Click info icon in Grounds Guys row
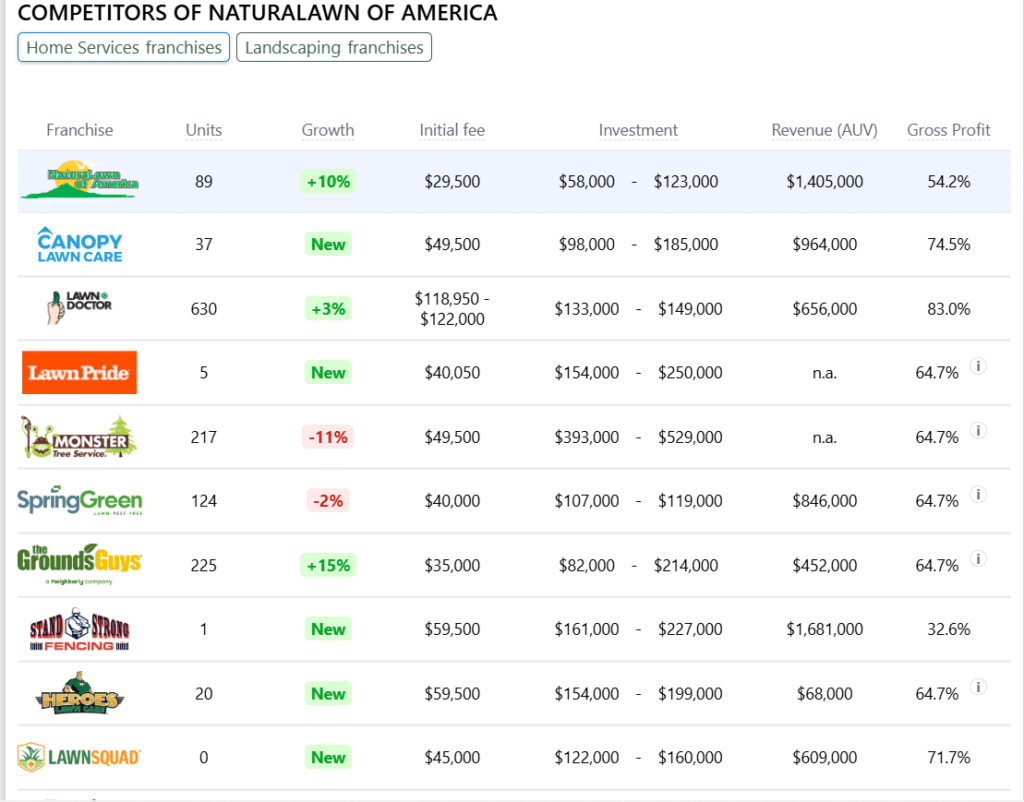Image resolution: width=1024 pixels, height=802 pixels. [978, 558]
